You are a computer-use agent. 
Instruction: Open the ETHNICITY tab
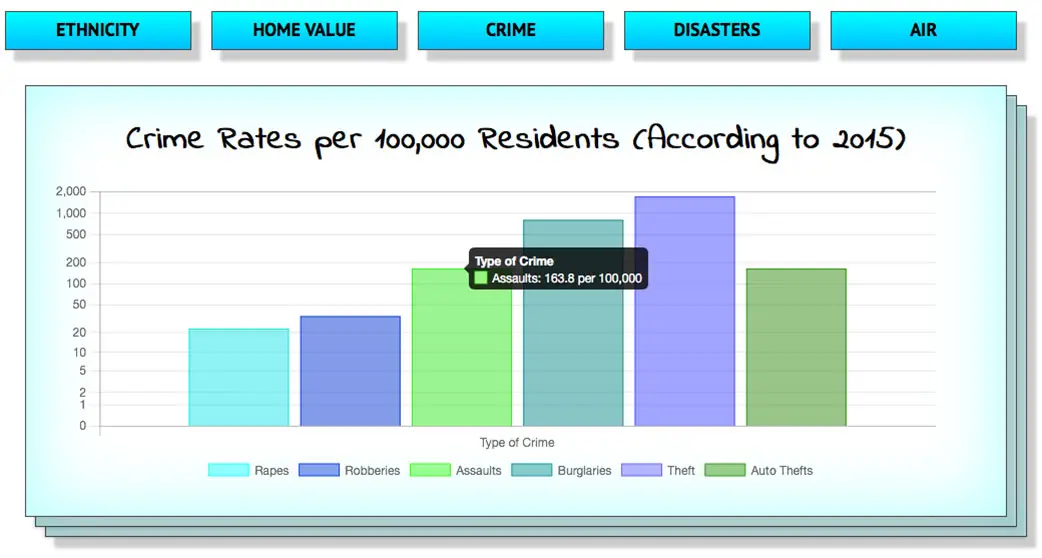(x=98, y=30)
